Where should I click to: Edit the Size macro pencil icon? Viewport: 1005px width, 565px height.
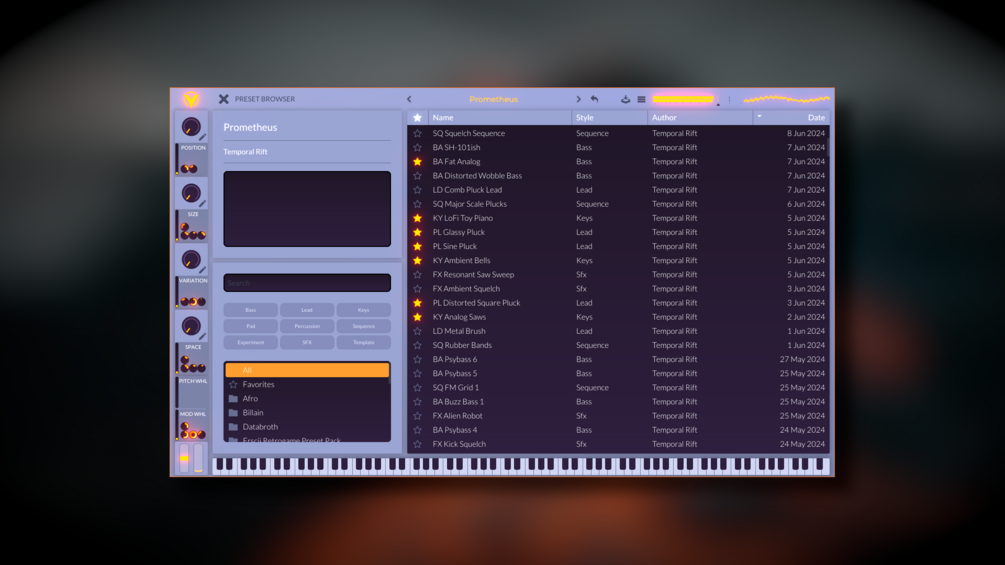click(203, 204)
